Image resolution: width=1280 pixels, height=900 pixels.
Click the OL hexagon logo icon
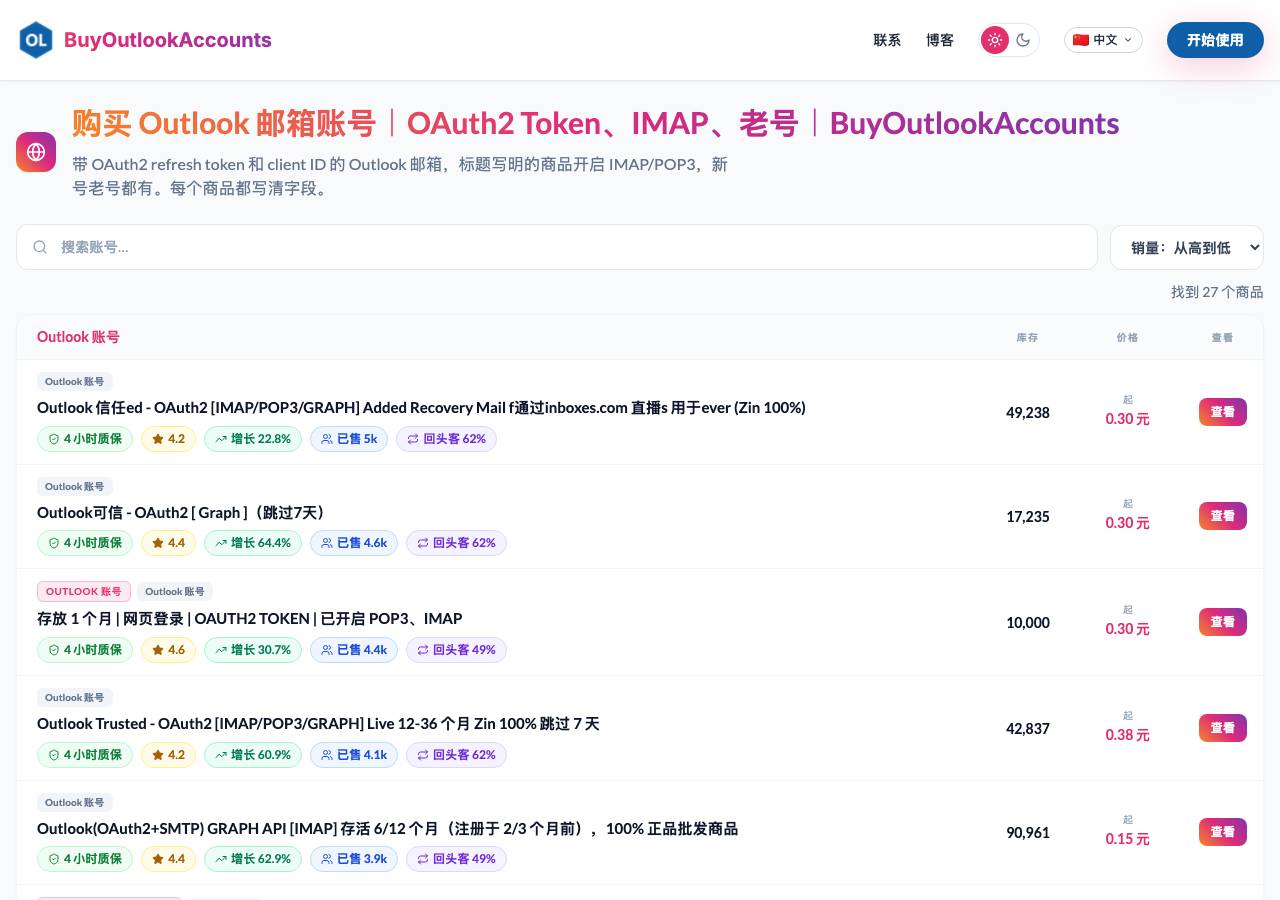coord(36,40)
